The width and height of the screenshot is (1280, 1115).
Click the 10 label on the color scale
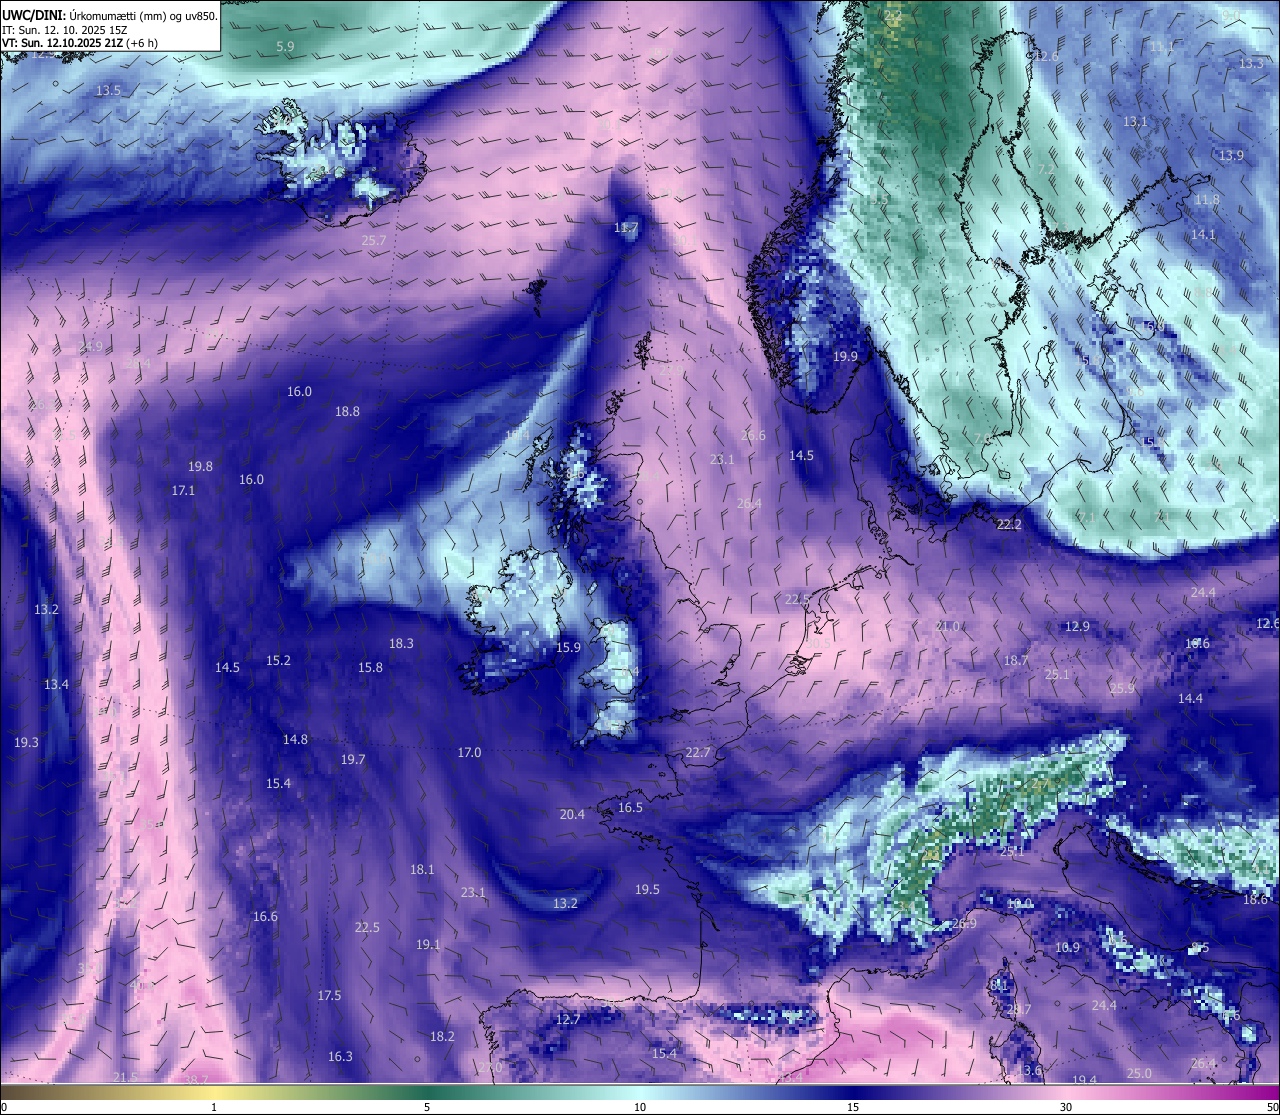(640, 1107)
